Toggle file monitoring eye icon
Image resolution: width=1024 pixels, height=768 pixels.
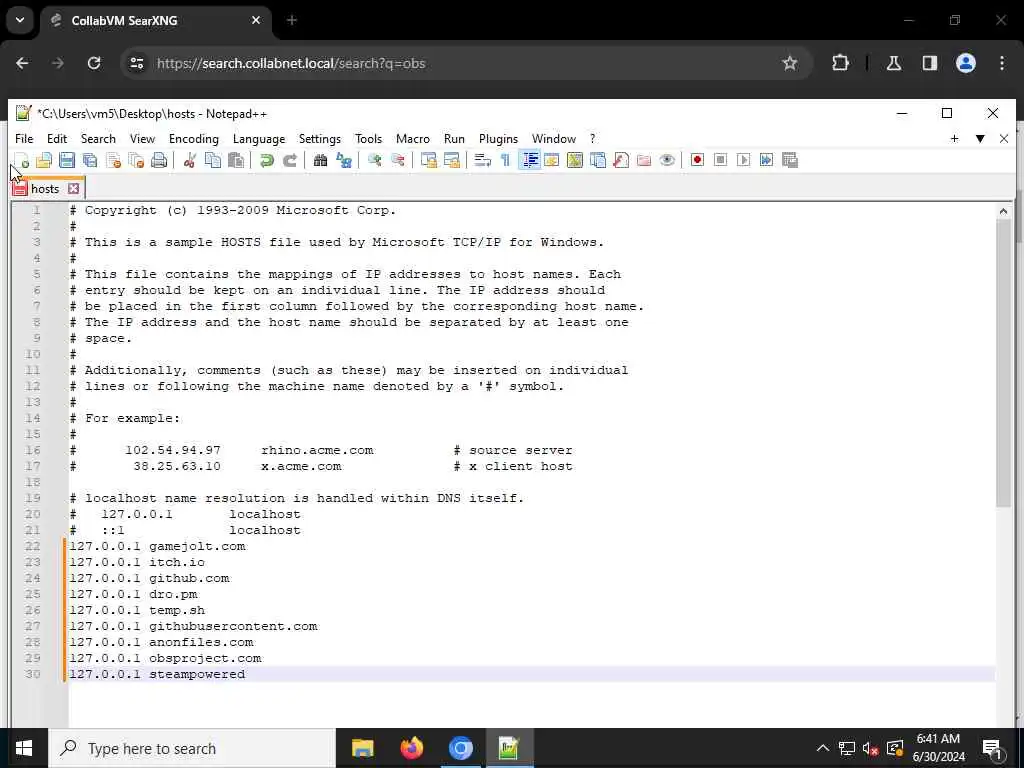[667, 160]
